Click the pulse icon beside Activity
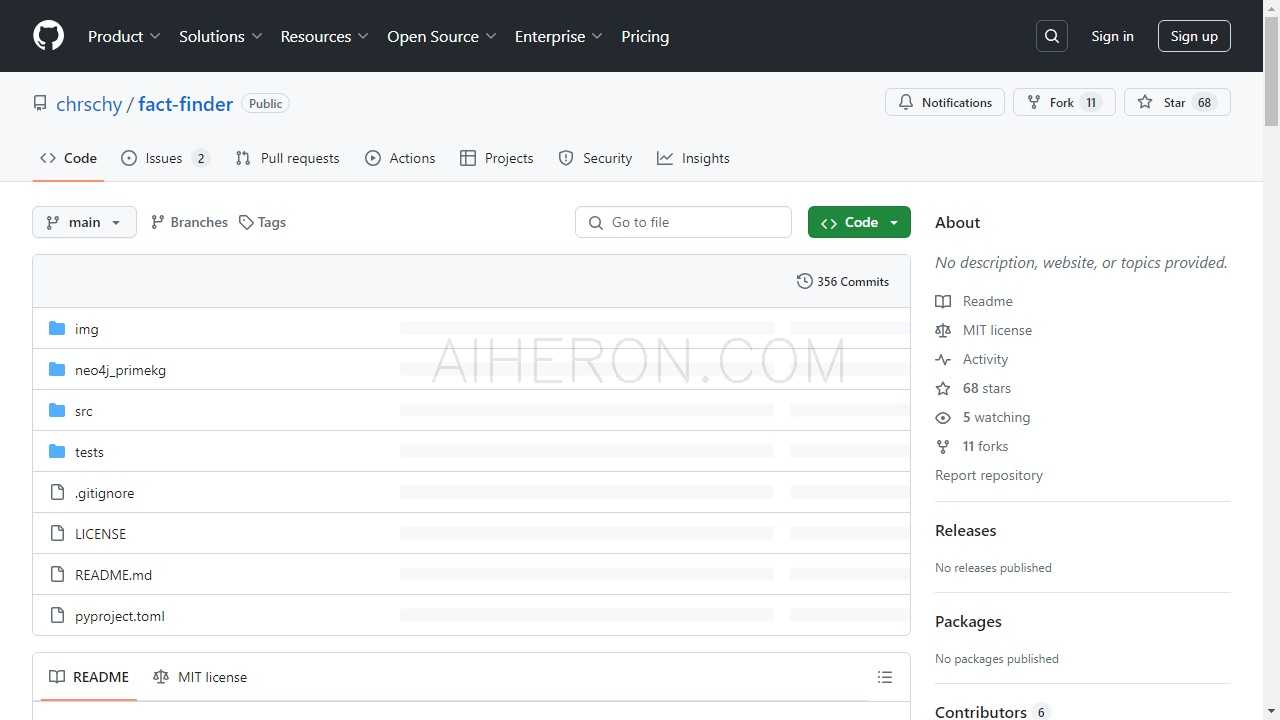The image size is (1280, 720). coord(943,359)
